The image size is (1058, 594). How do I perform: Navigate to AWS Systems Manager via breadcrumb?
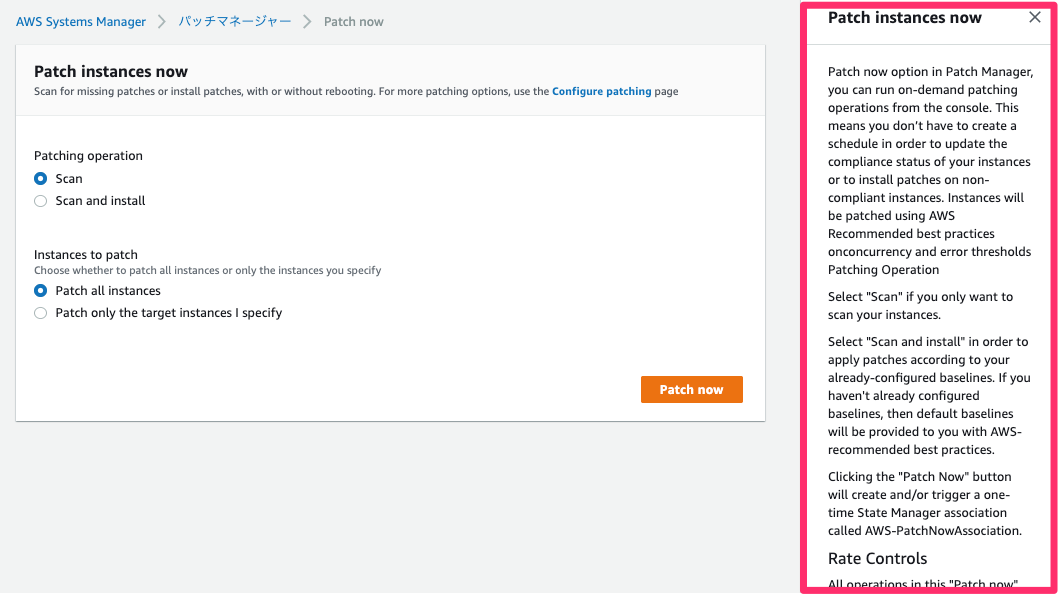tap(80, 20)
